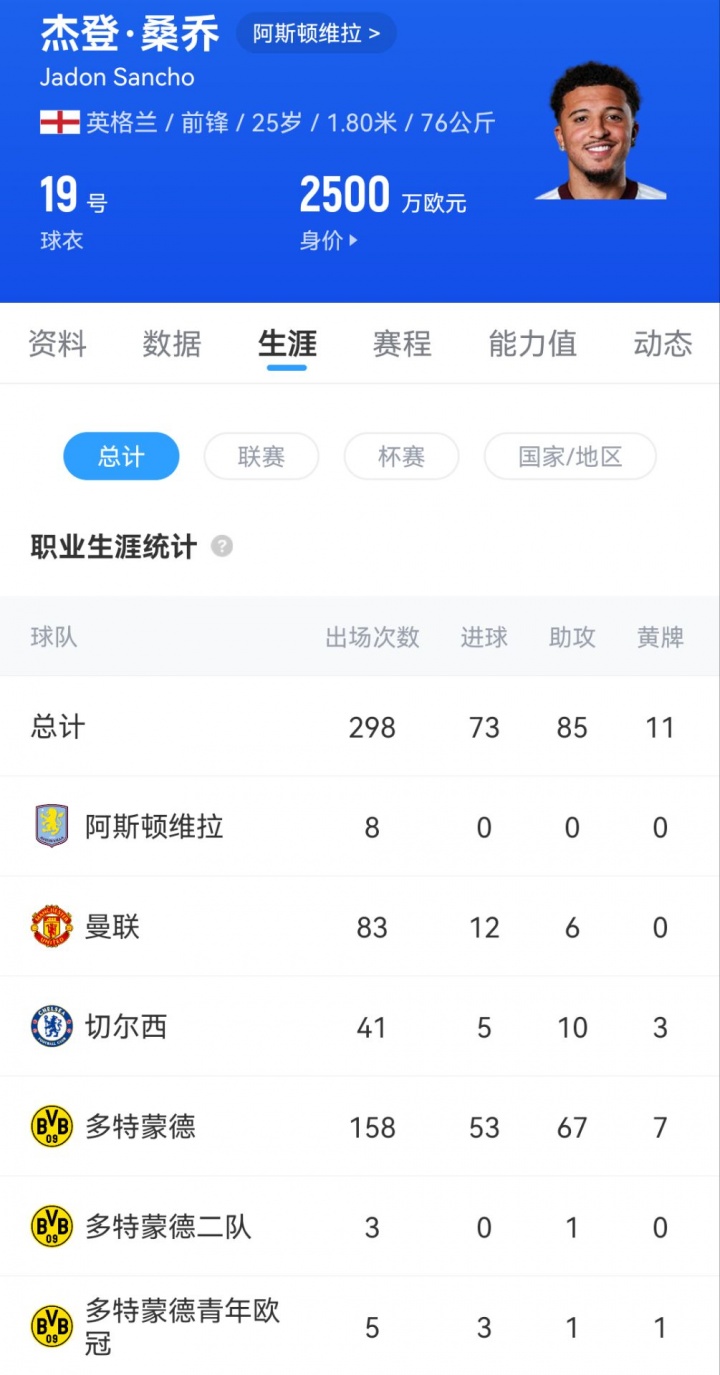The image size is (720, 1375).
Task: Click the Aston Villa club crest icon
Action: pos(52,826)
